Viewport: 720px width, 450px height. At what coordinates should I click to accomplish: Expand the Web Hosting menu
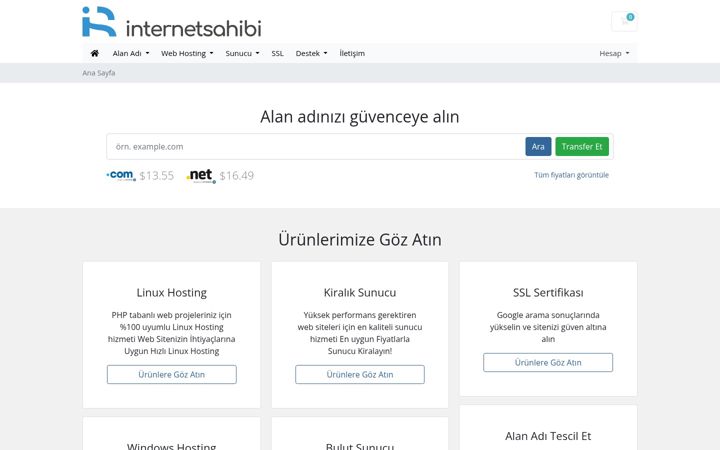187,53
